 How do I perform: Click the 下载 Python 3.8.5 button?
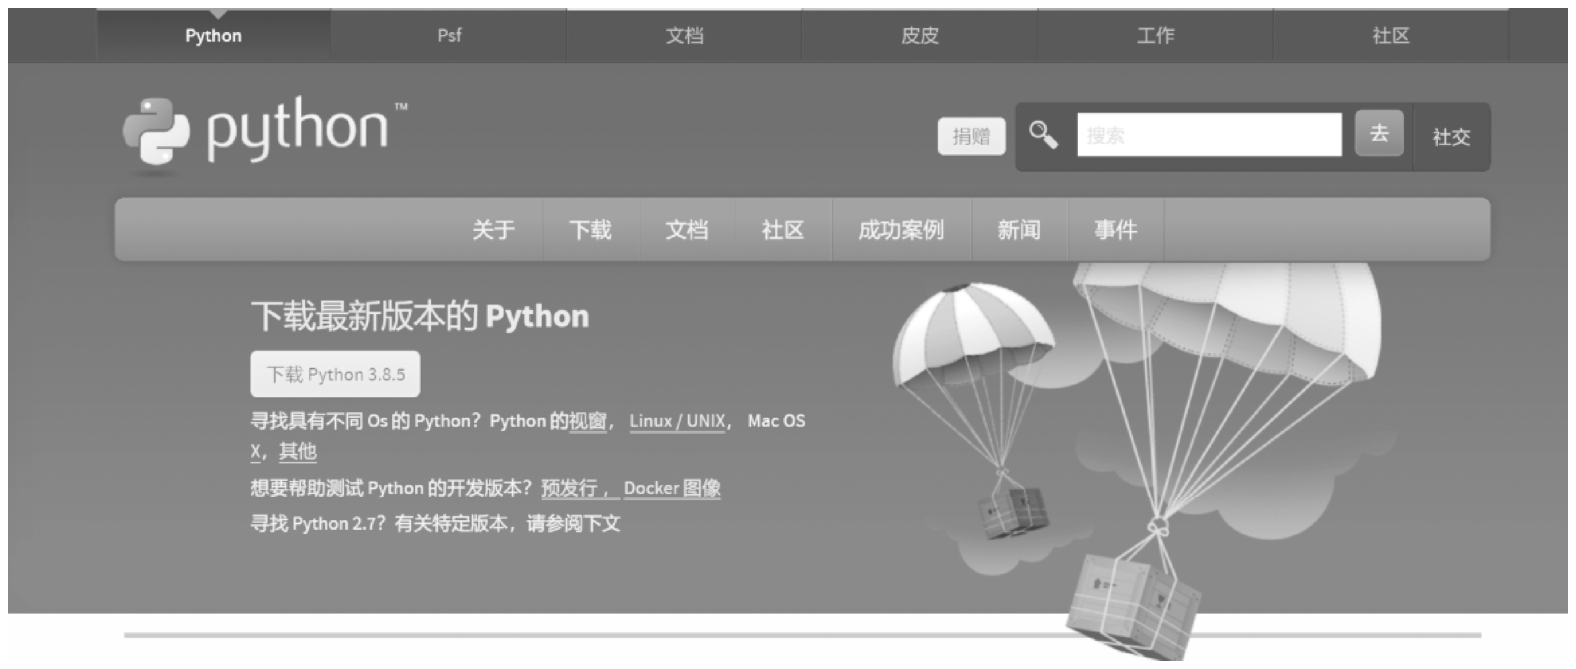(x=335, y=375)
